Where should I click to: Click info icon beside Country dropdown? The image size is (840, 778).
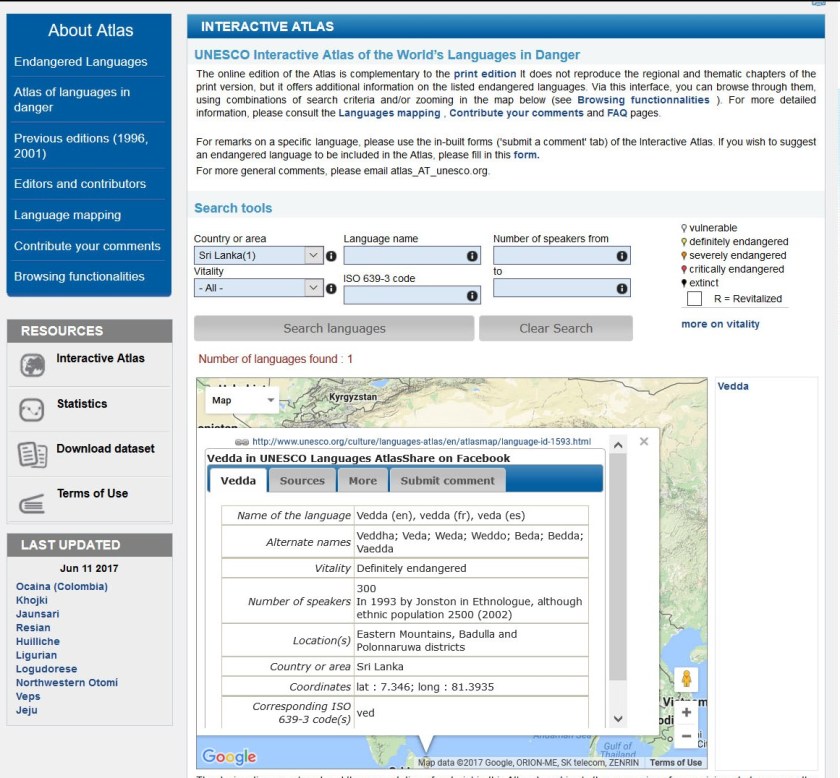[x=331, y=256]
